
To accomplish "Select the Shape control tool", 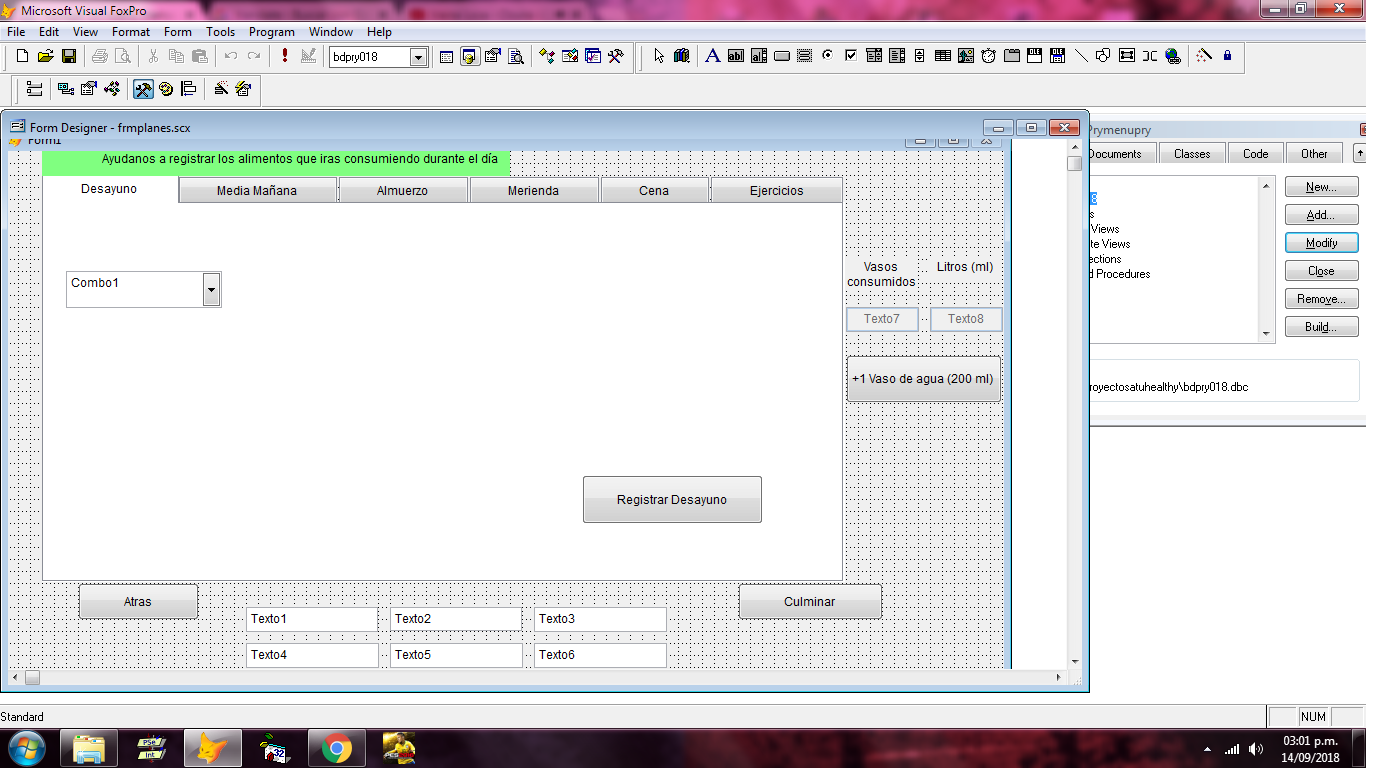I will 1104,56.
